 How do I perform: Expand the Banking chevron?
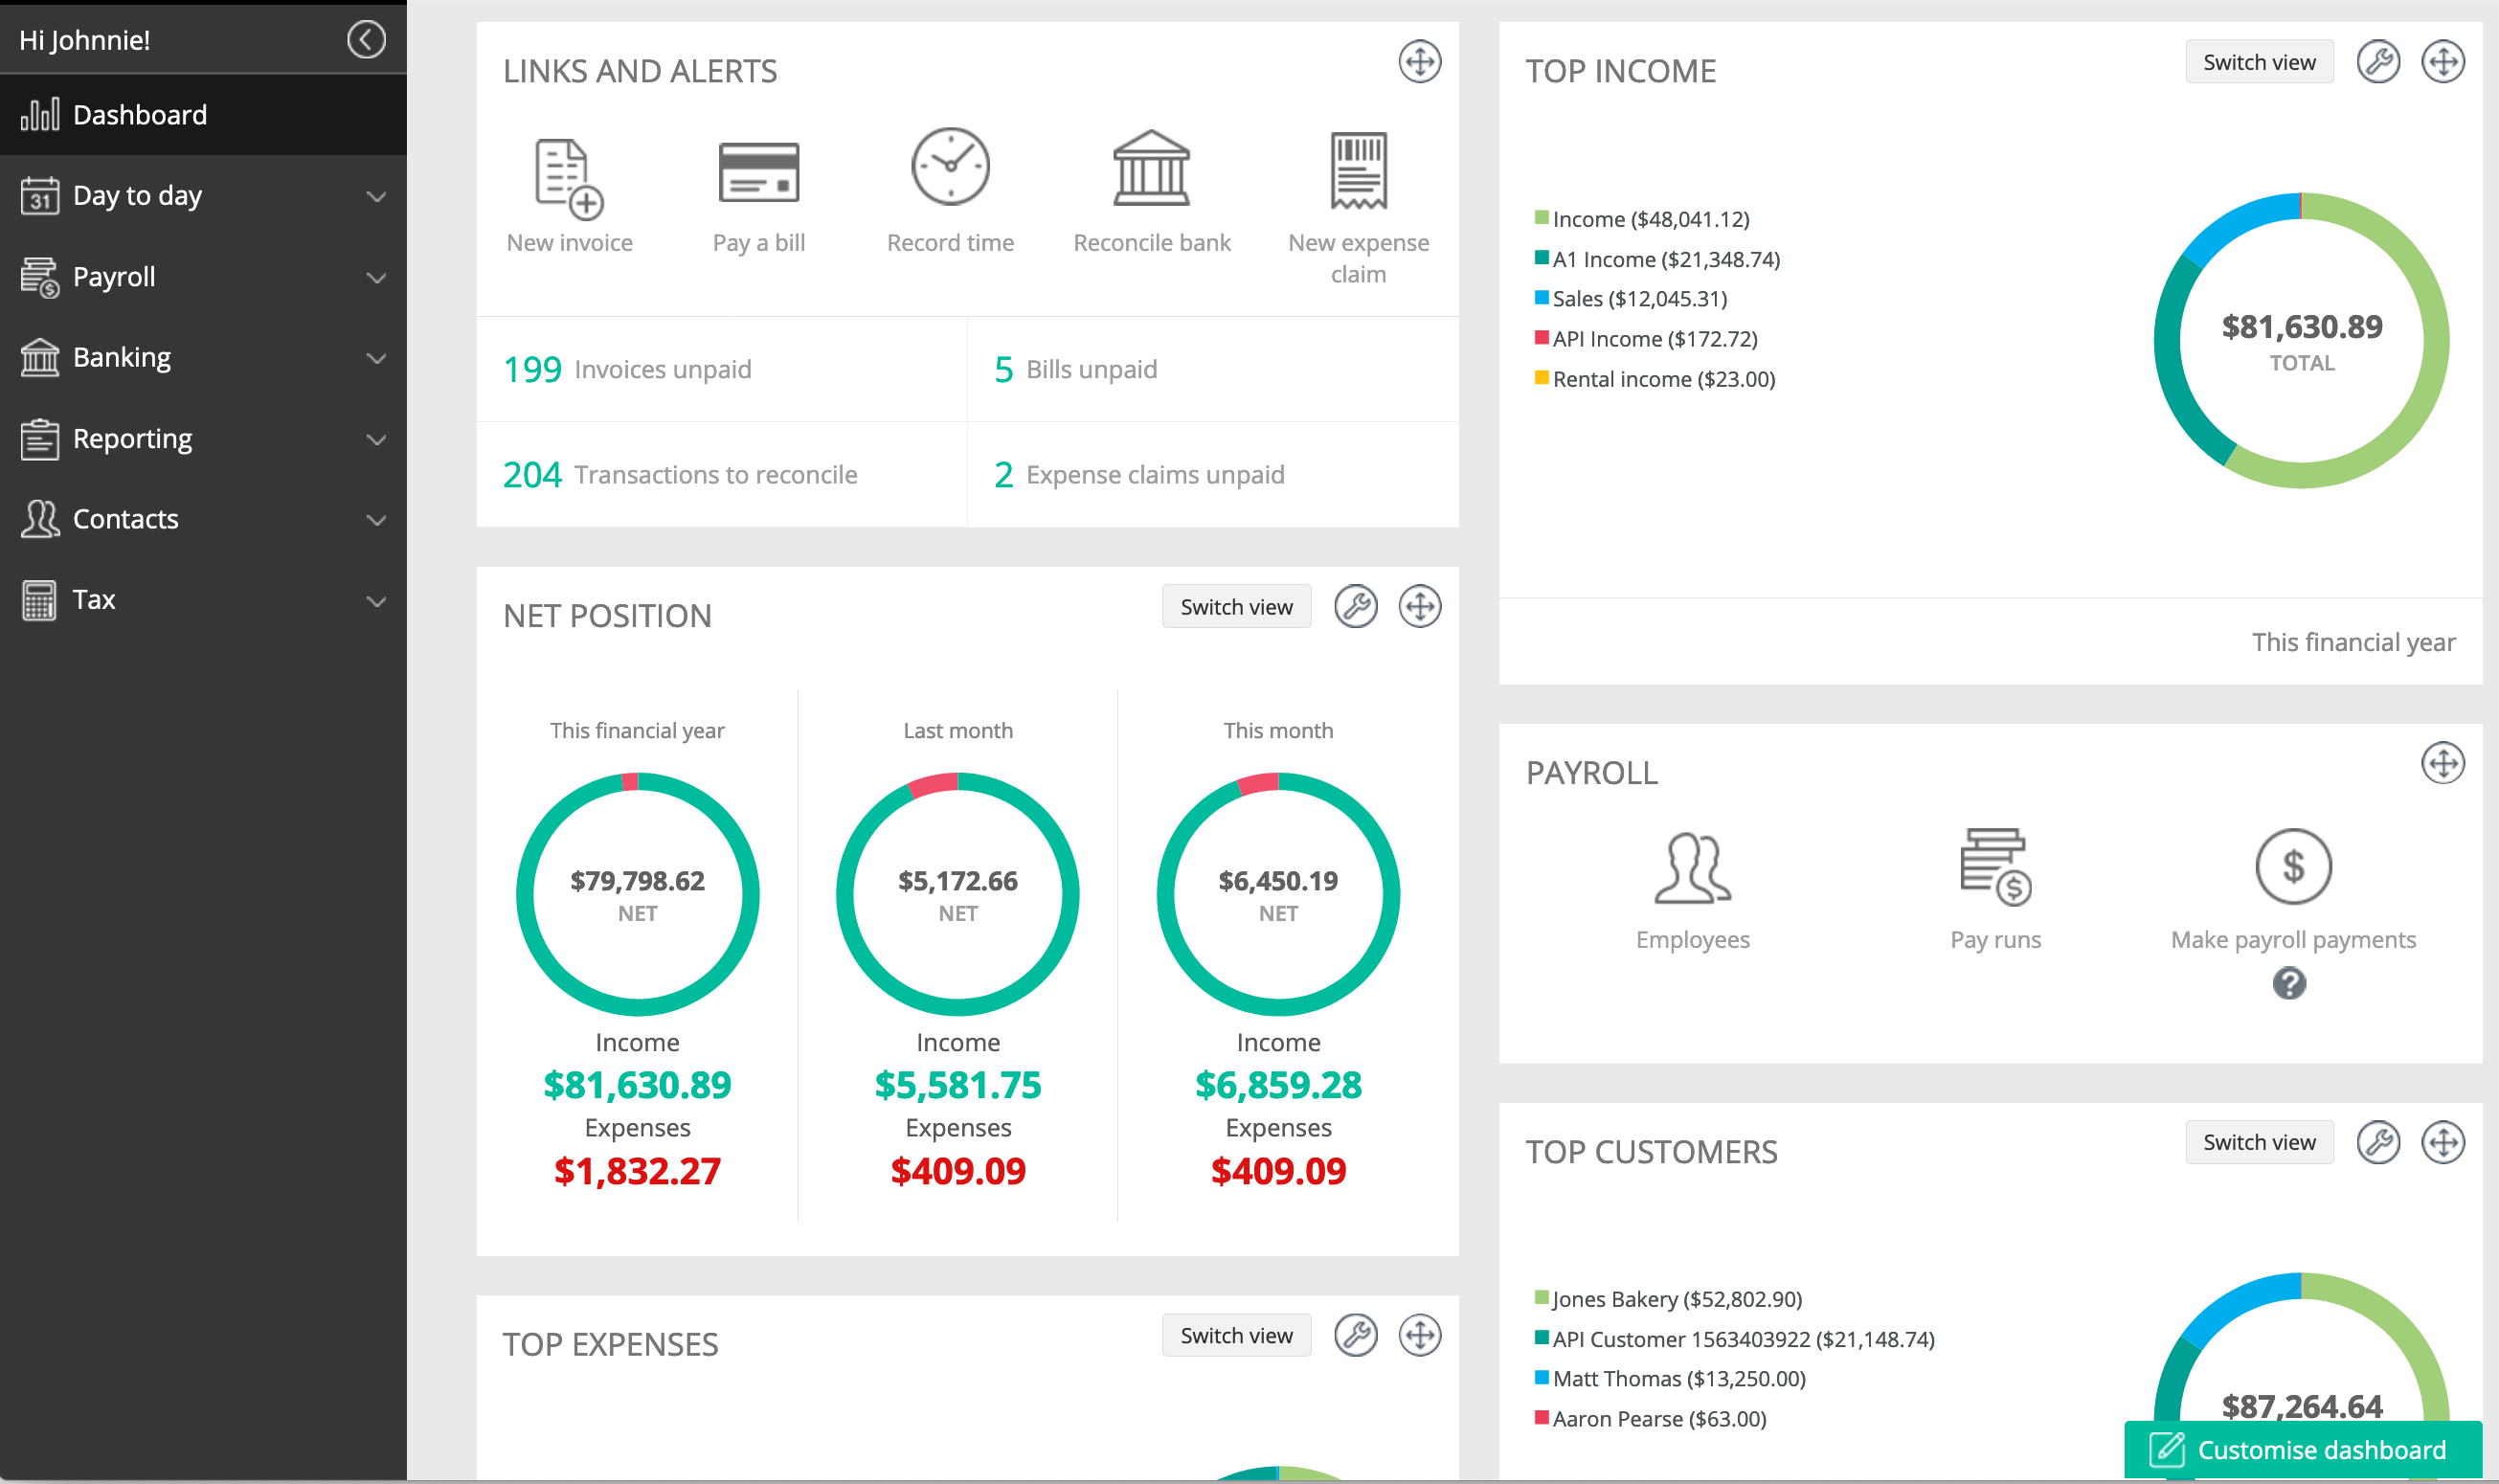coord(376,358)
